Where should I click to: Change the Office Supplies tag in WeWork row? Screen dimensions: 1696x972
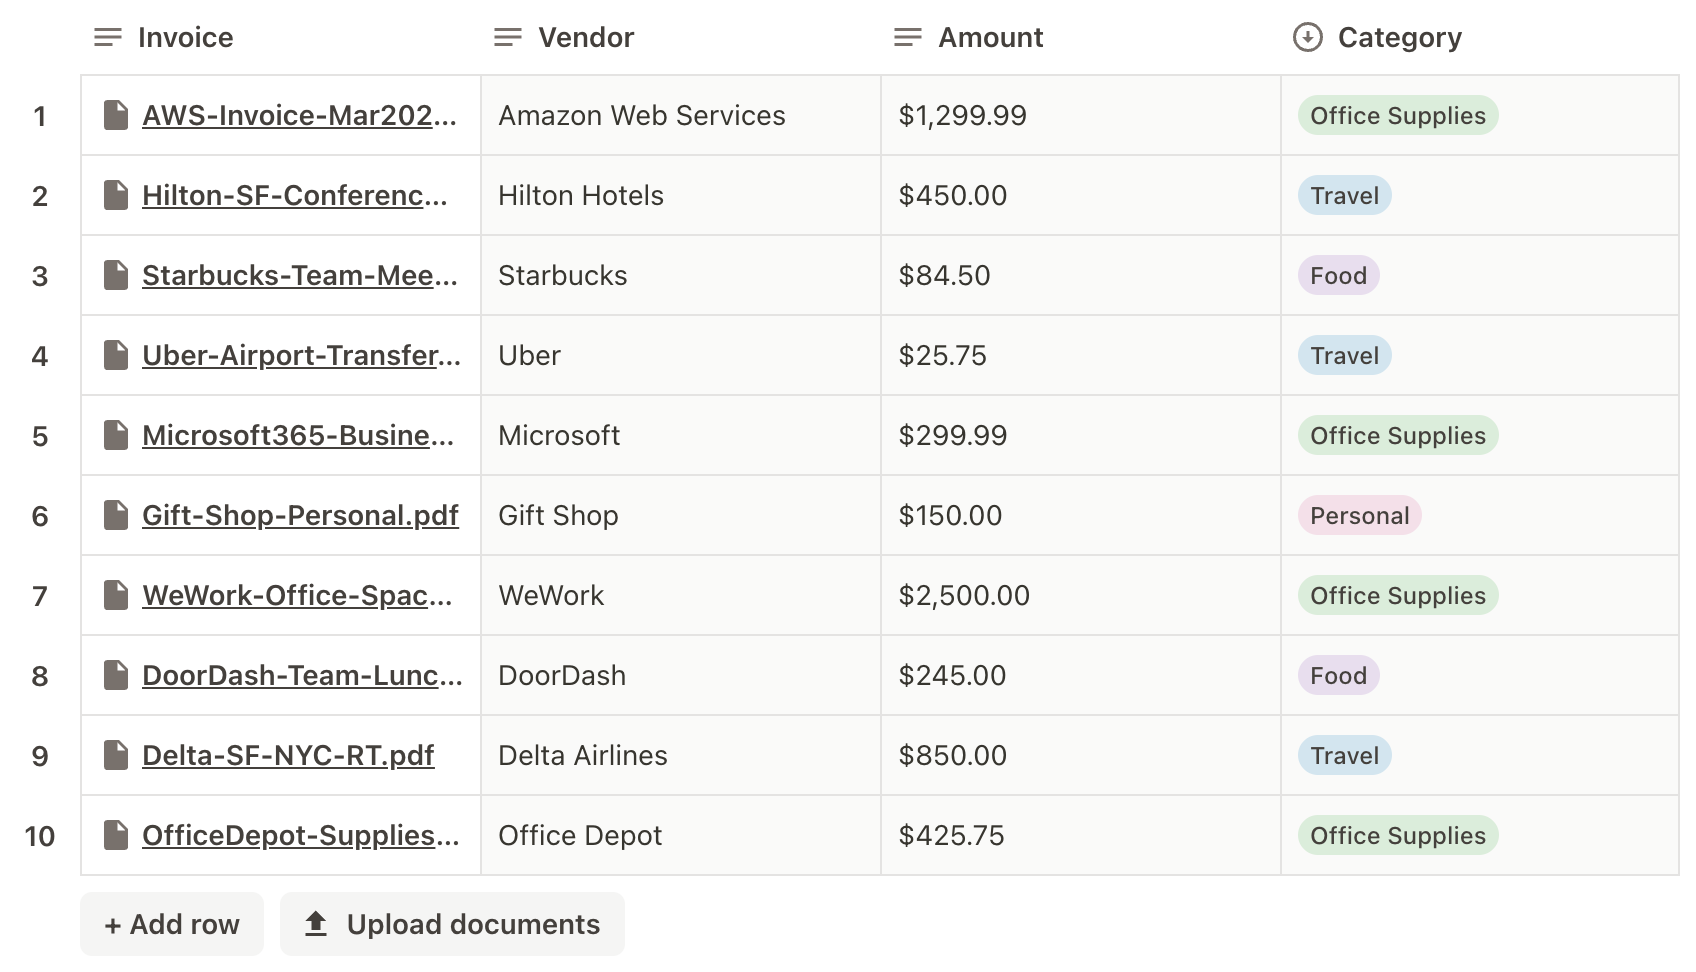tap(1398, 595)
